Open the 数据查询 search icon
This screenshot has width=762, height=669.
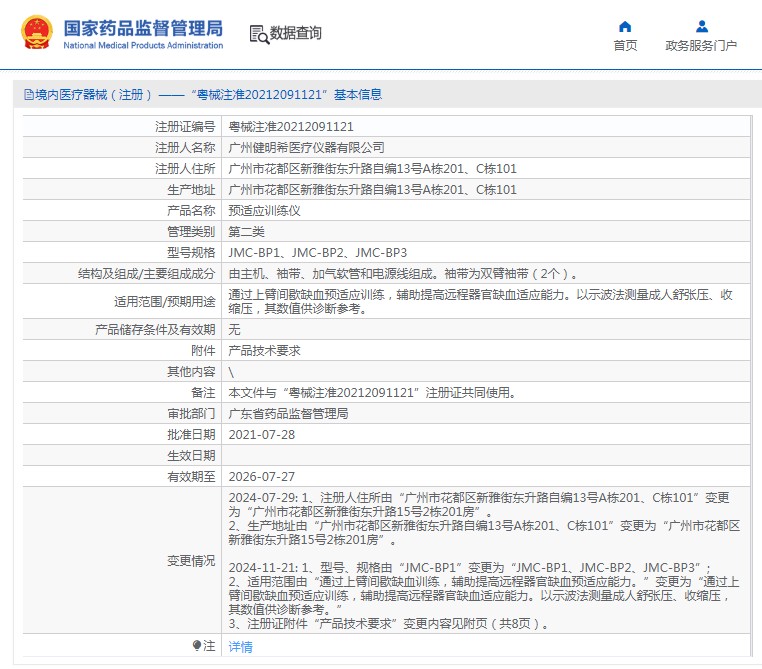tap(259, 34)
